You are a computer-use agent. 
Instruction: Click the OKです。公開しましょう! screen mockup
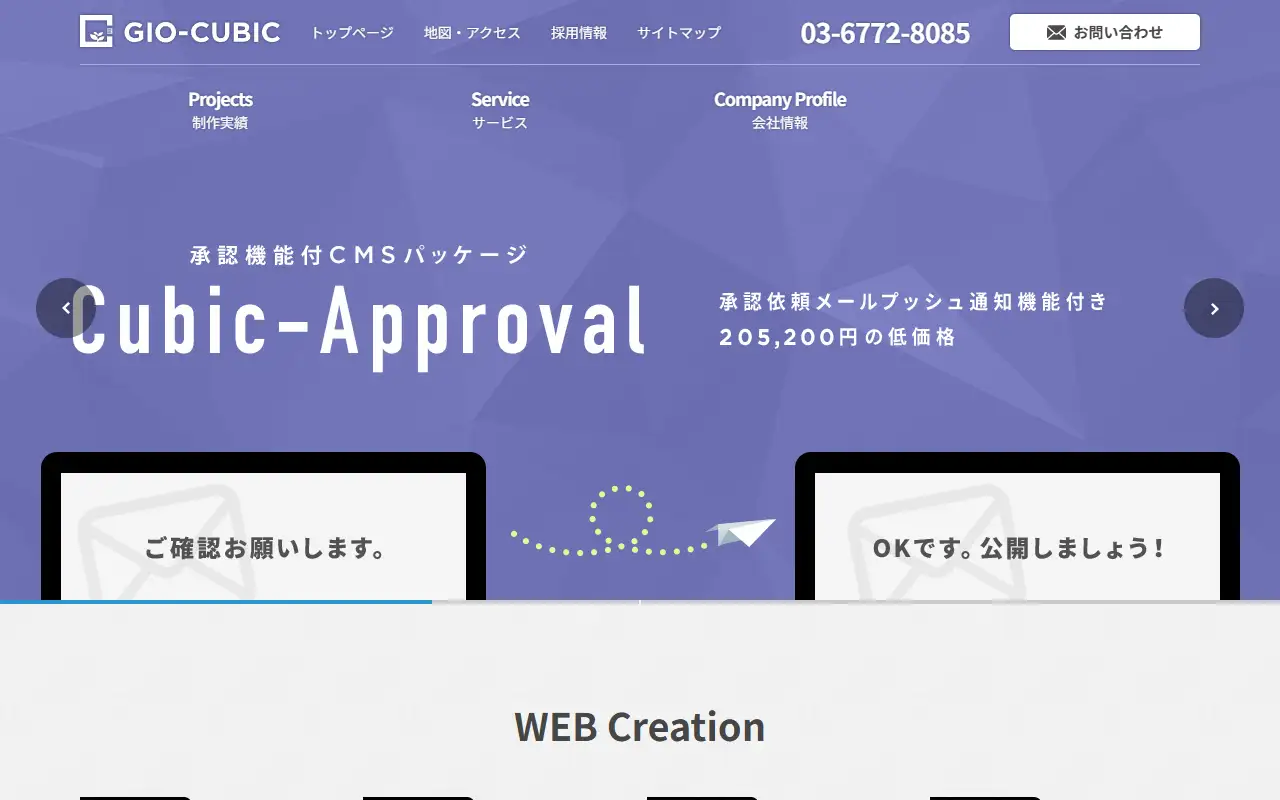1017,527
